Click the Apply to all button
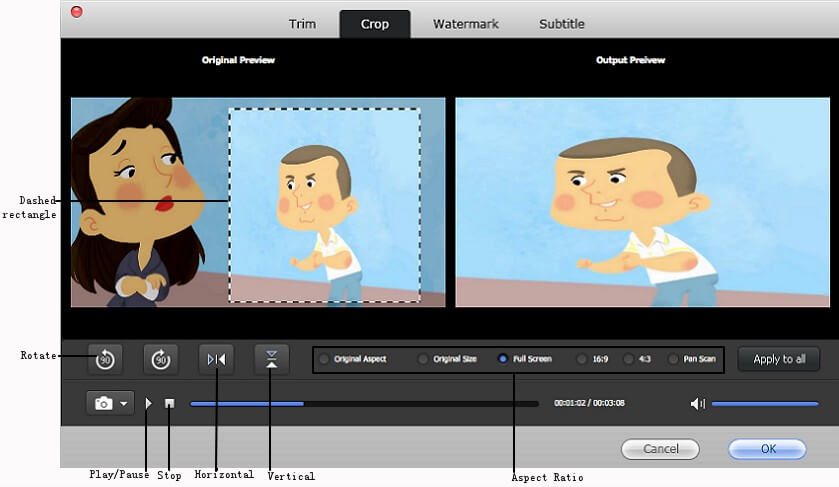Viewport: 839px width, 487px height. point(779,359)
